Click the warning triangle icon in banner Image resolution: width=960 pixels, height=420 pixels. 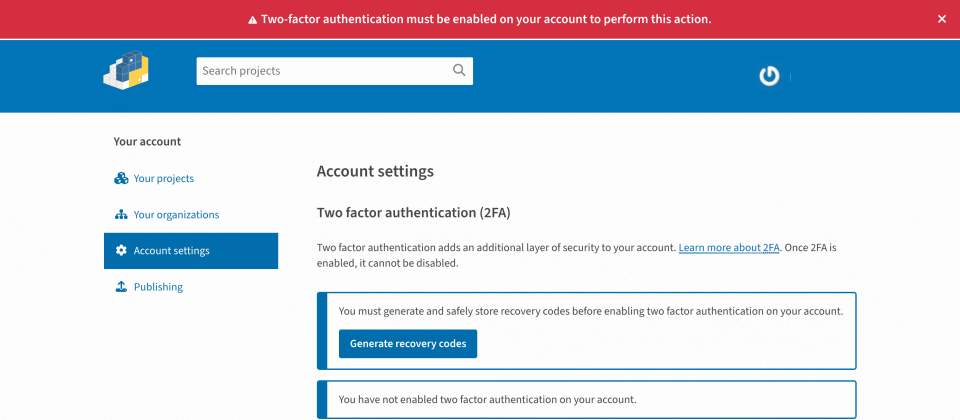coord(252,19)
